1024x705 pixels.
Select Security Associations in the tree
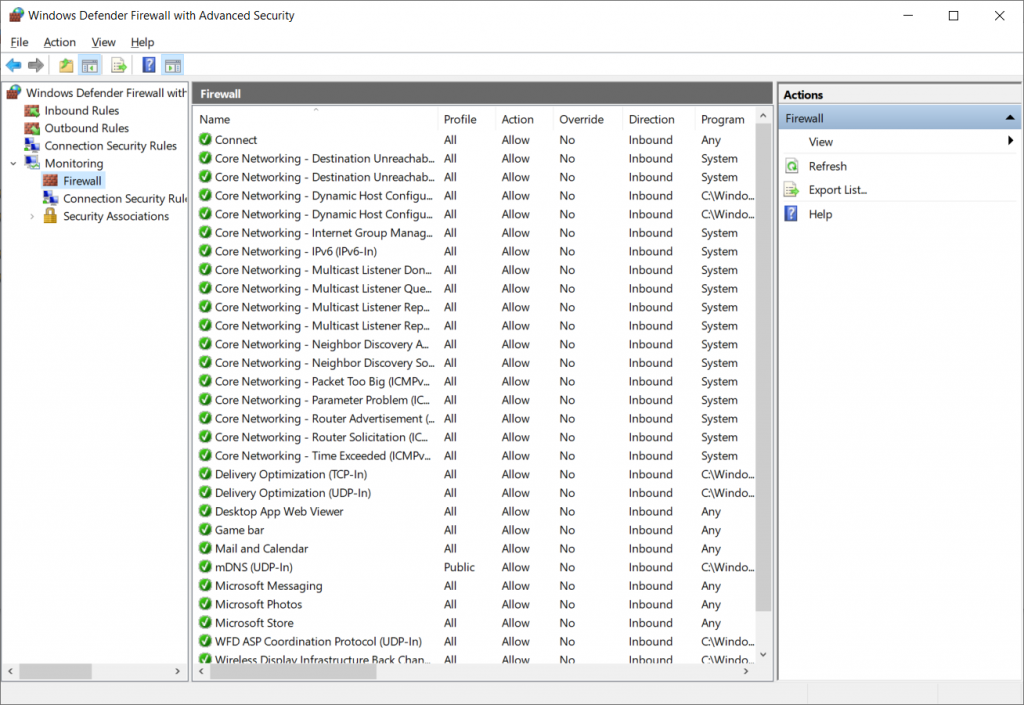pyautogui.click(x=116, y=216)
